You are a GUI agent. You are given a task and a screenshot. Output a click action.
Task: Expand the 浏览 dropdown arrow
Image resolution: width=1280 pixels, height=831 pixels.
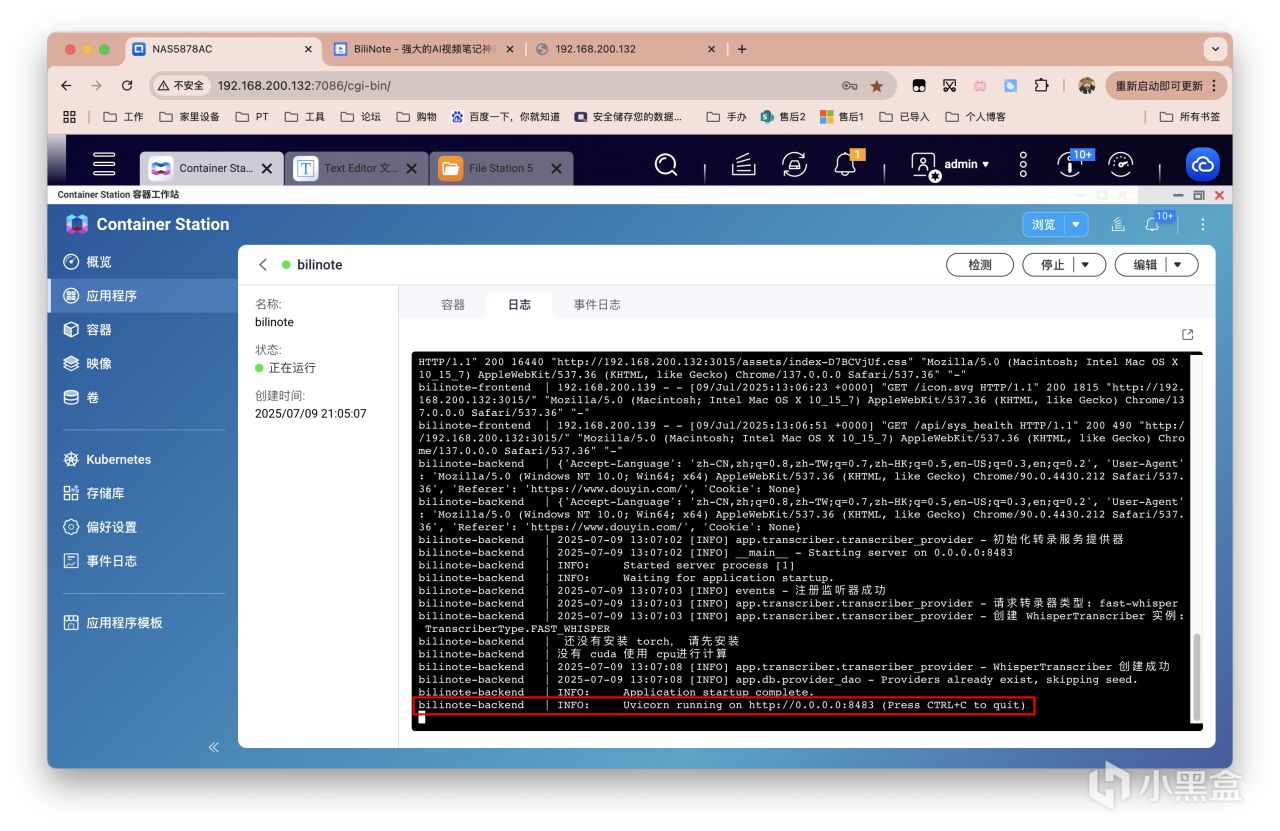pyautogui.click(x=1076, y=225)
